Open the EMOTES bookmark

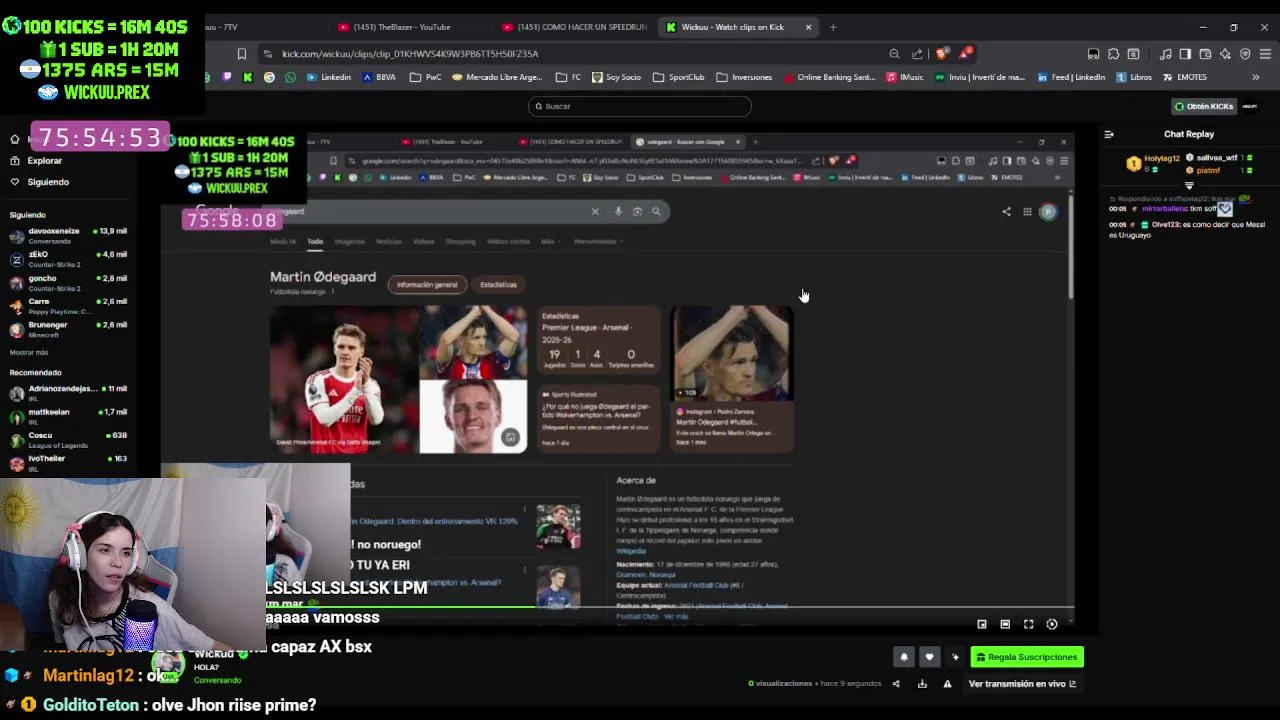pos(1185,77)
